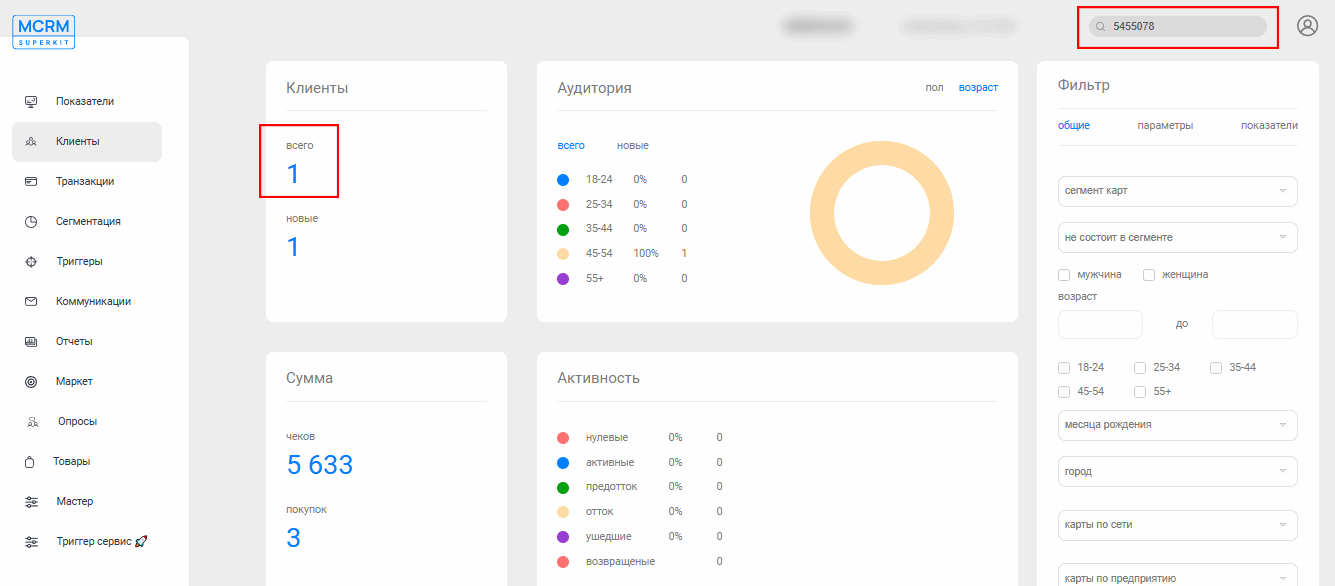1335x586 pixels.
Task: Open Транзакции in the sidebar
Action: click(87, 182)
